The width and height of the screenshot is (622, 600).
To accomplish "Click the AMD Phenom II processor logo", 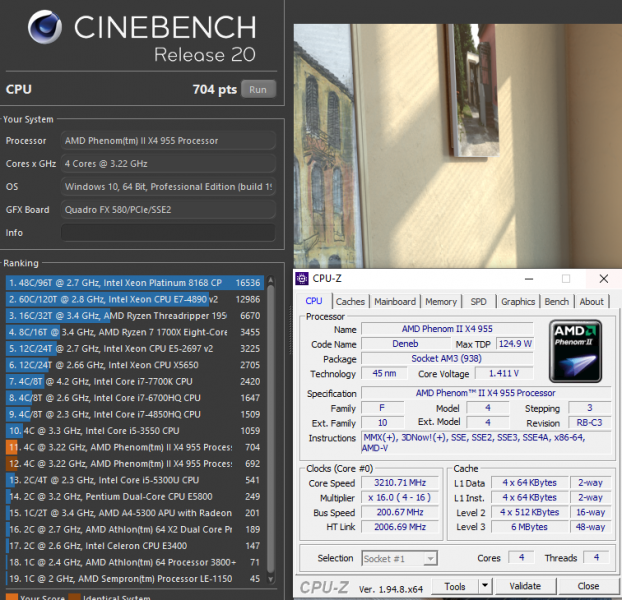I will click(575, 351).
